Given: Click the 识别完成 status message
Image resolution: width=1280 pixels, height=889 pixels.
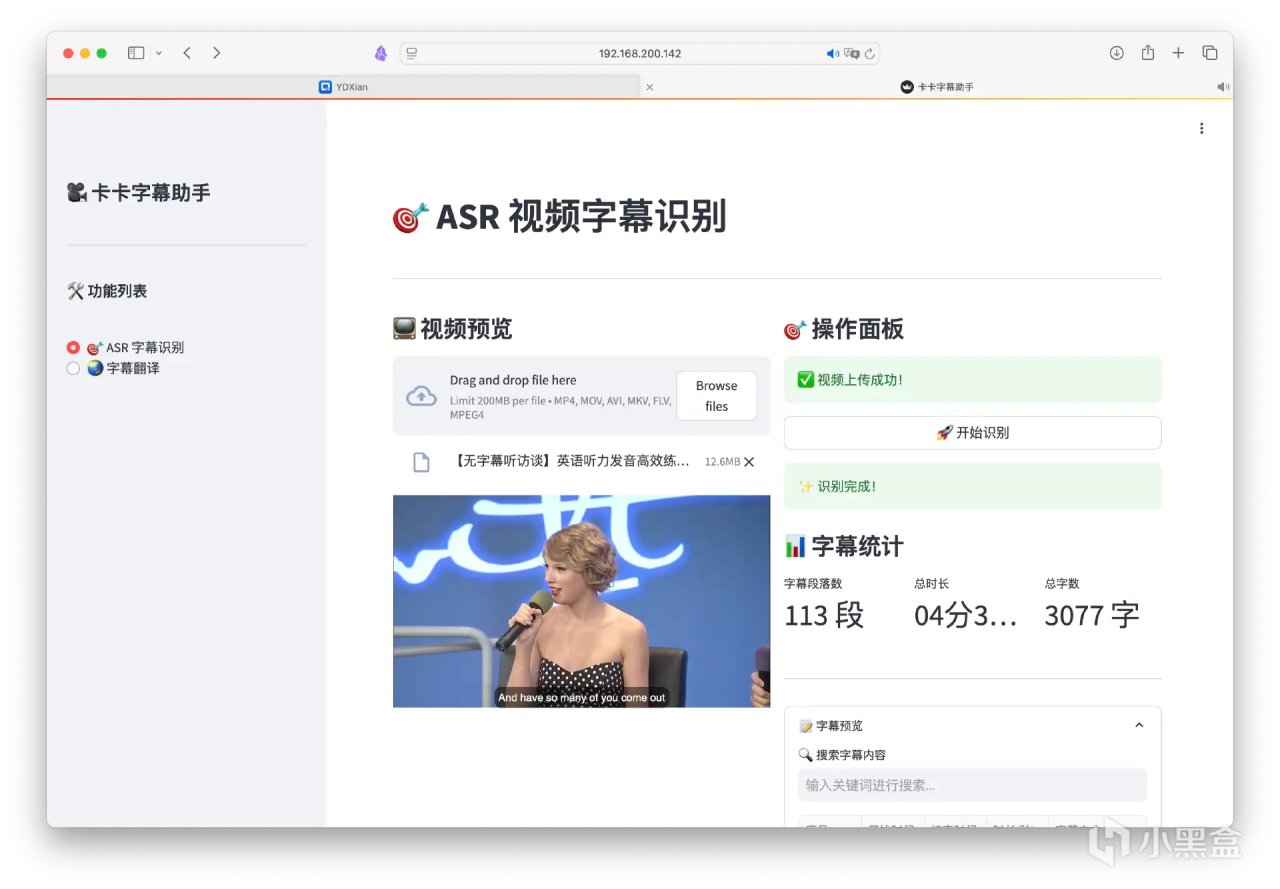Looking at the screenshot, I should coord(973,486).
